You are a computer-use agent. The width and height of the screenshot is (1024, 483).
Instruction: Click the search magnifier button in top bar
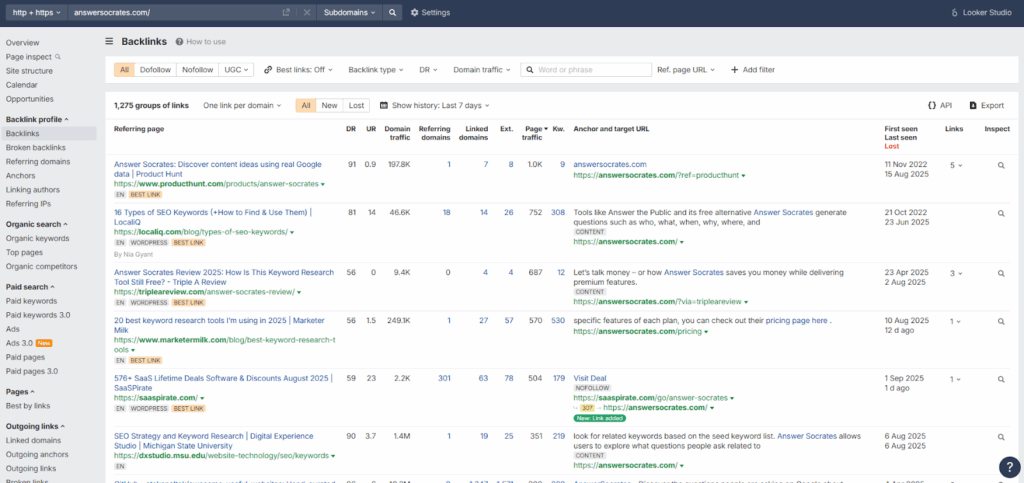point(392,12)
